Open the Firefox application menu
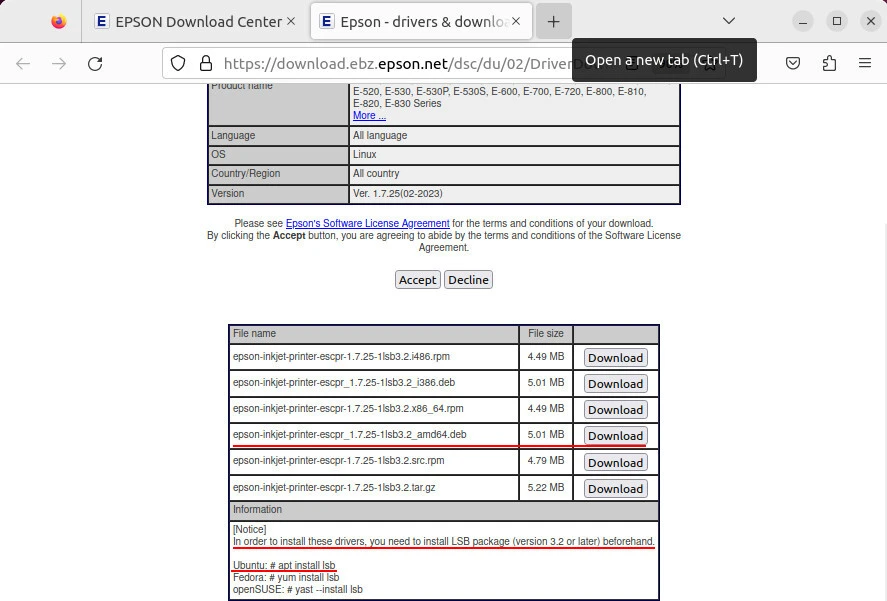The height and width of the screenshot is (601, 887). pyautogui.click(x=865, y=63)
